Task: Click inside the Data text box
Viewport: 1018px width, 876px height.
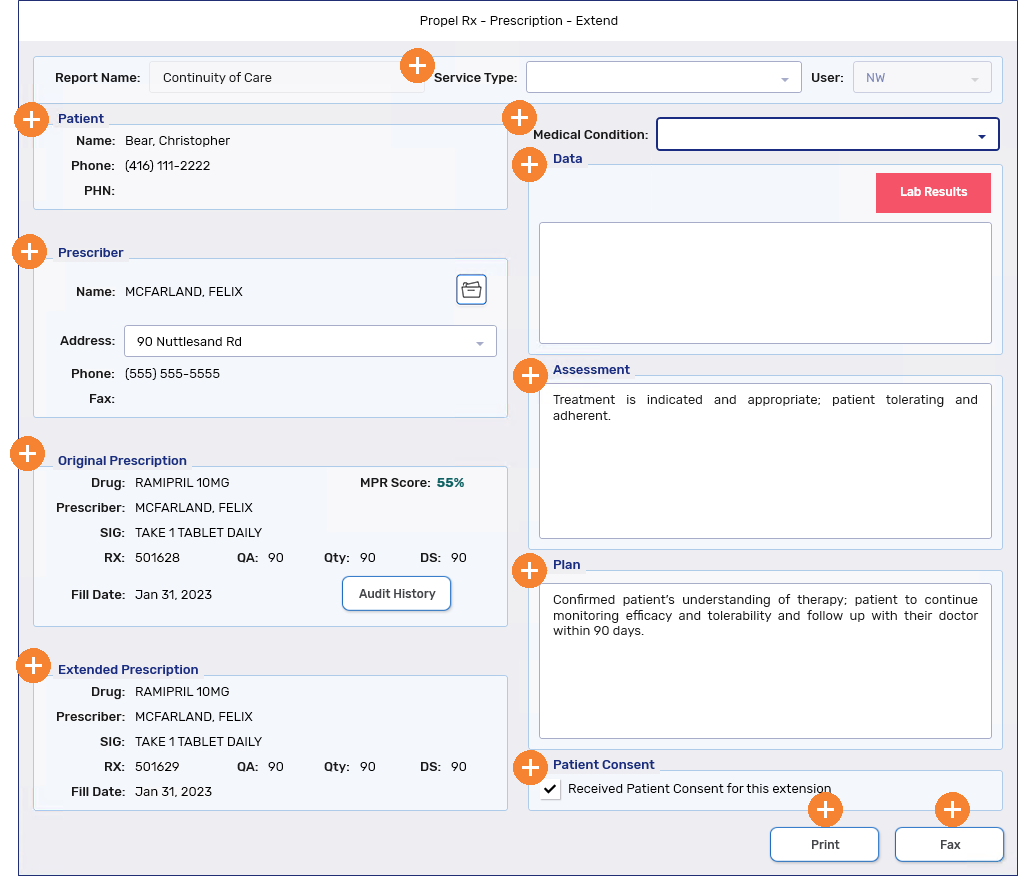Action: [764, 283]
